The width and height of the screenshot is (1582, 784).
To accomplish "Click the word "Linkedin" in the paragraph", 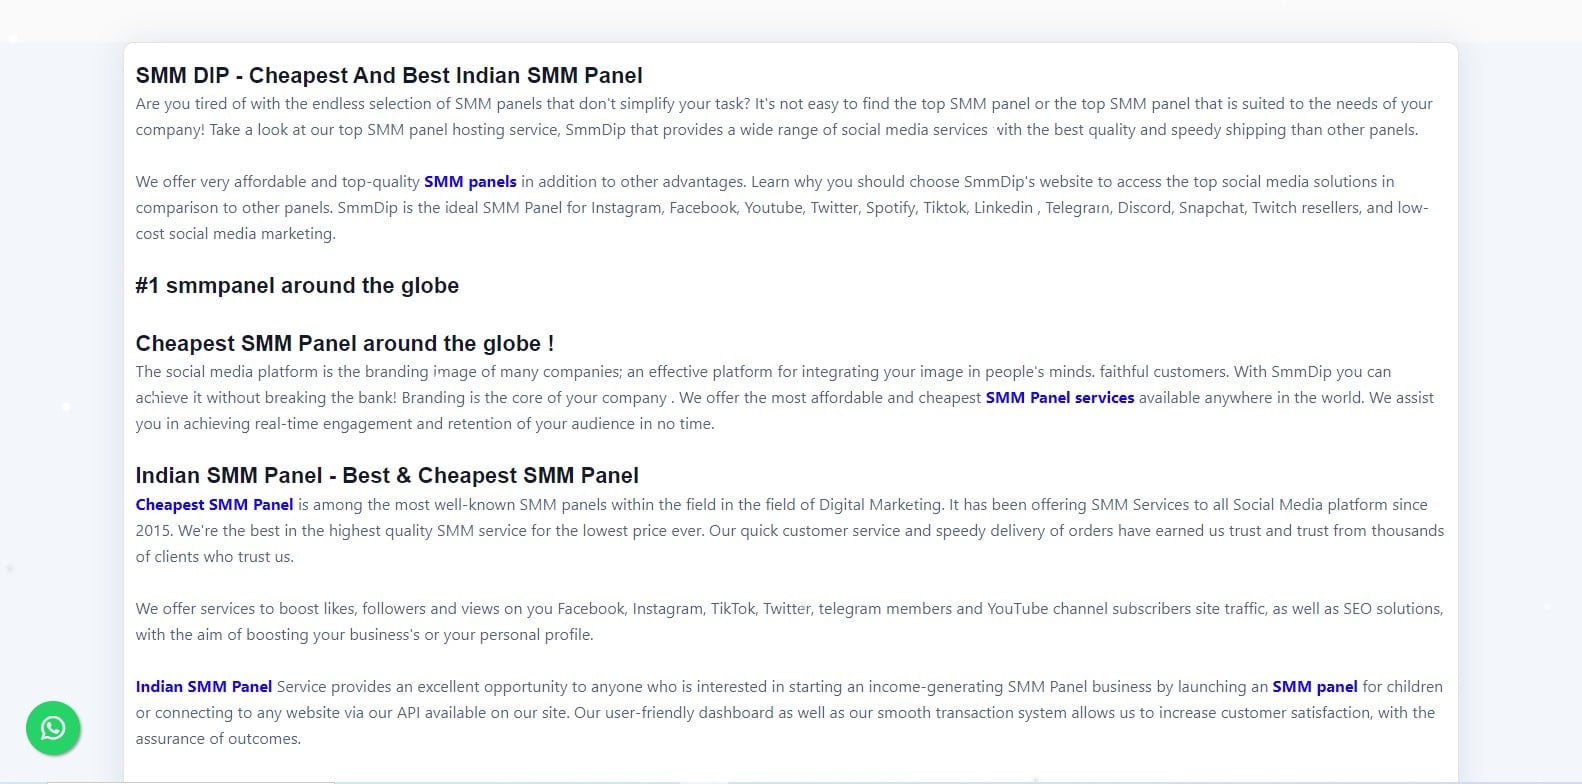I will click(x=1003, y=208).
